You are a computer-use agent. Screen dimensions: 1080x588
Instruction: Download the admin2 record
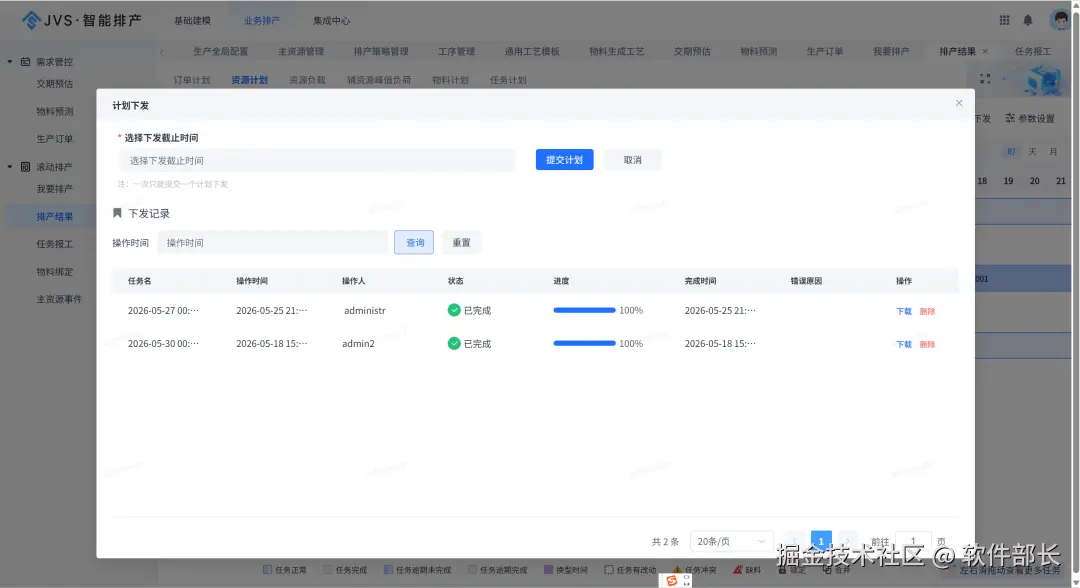904,344
